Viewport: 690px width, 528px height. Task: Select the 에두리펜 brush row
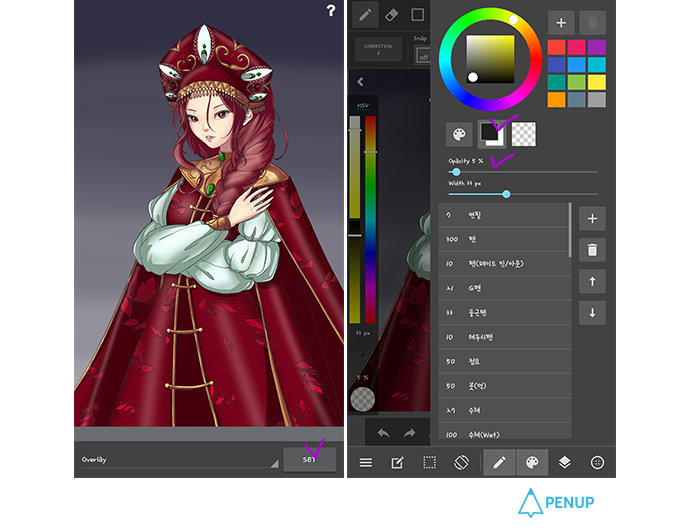click(x=505, y=337)
